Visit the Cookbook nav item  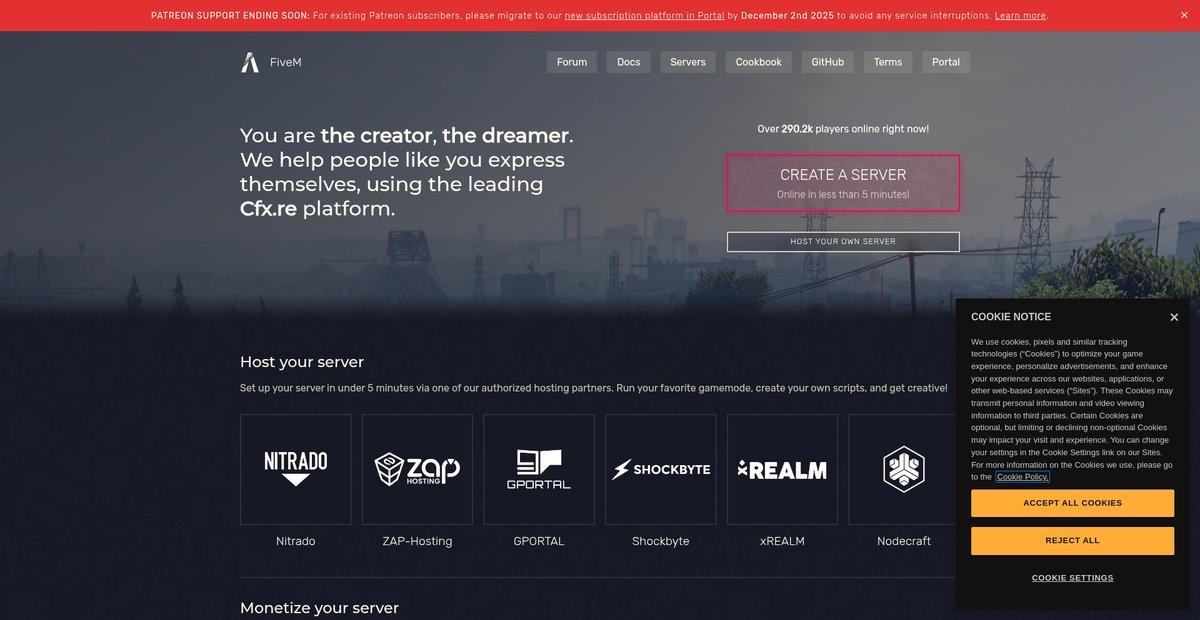[x=759, y=62]
